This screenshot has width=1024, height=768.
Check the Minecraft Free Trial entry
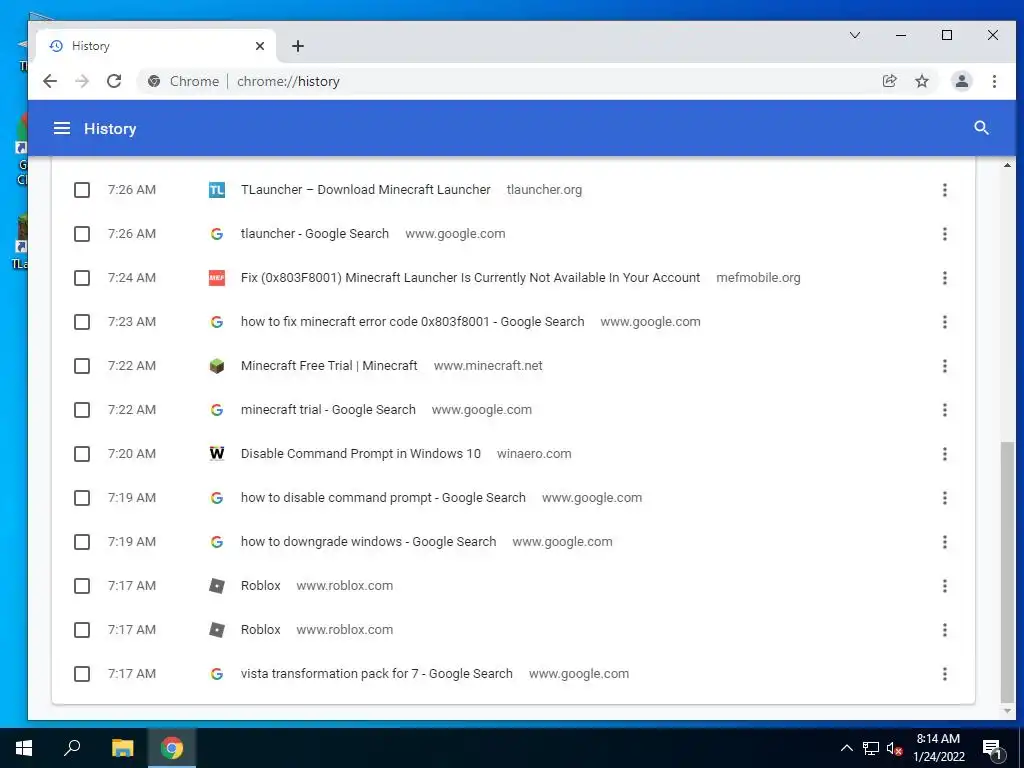coord(82,366)
